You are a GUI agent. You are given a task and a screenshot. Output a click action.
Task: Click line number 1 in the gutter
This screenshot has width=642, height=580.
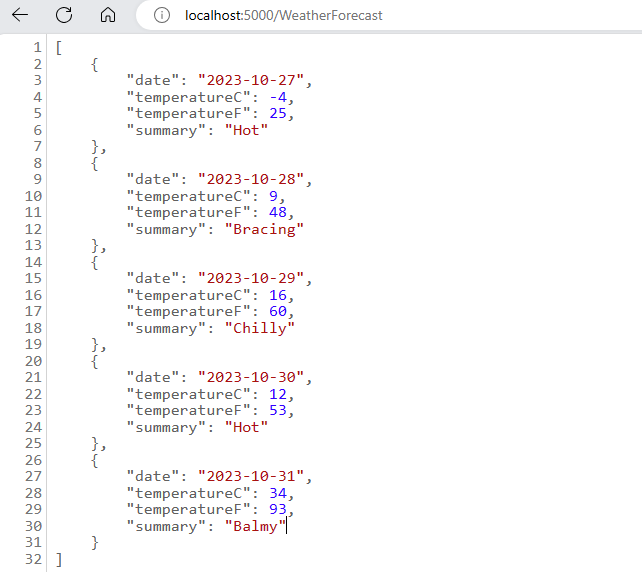(x=37, y=48)
